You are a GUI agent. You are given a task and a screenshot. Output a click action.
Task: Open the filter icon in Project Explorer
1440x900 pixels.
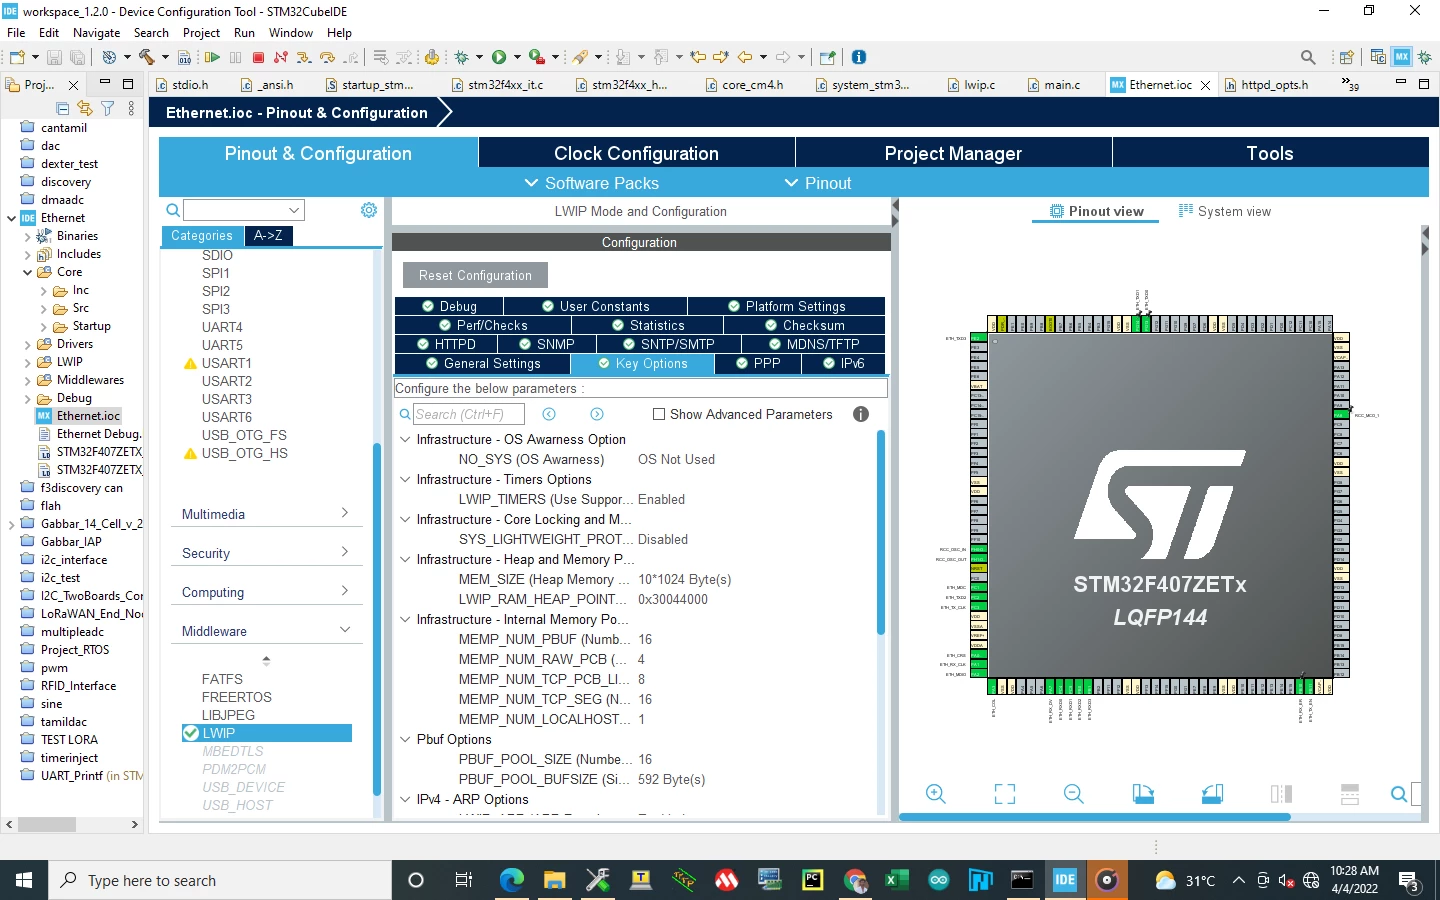tap(107, 108)
